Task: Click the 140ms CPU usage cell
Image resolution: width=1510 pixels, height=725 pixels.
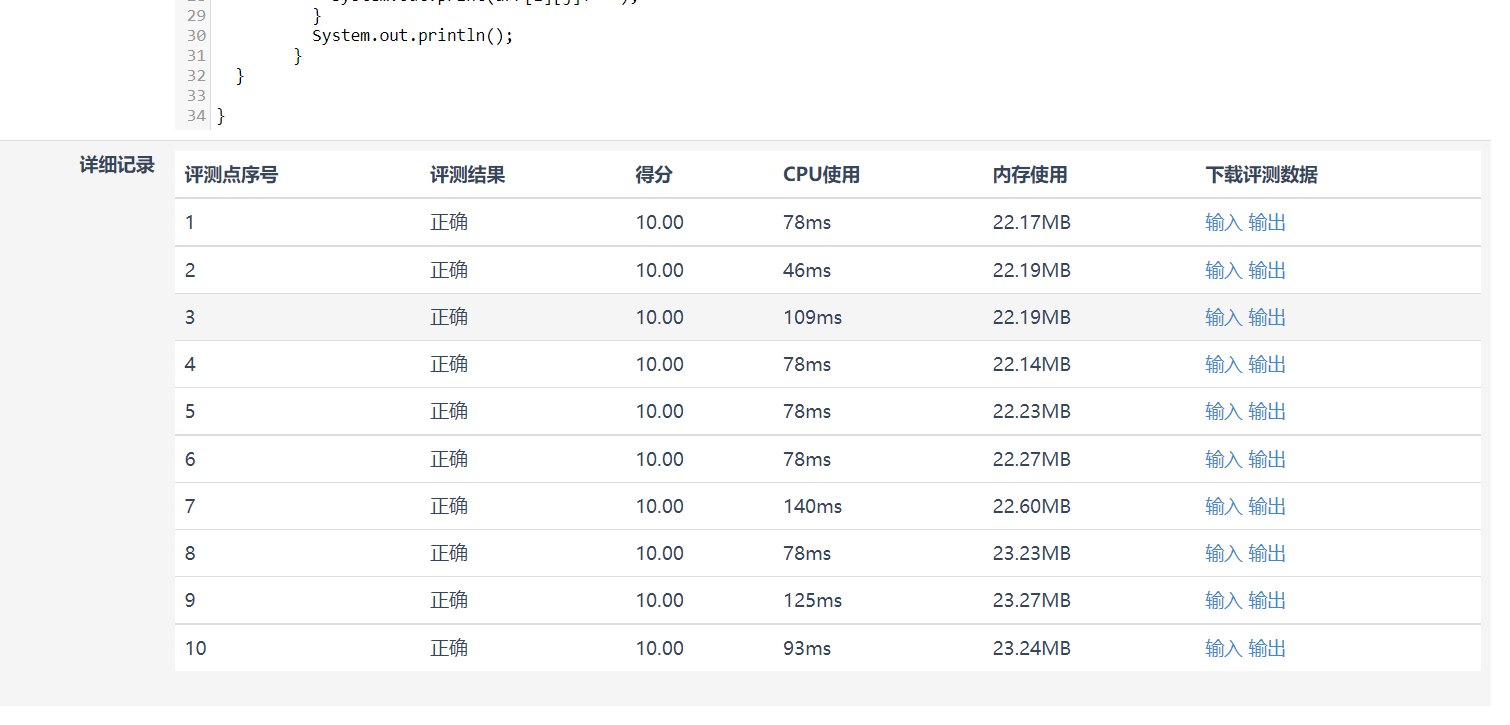Action: tap(812, 507)
